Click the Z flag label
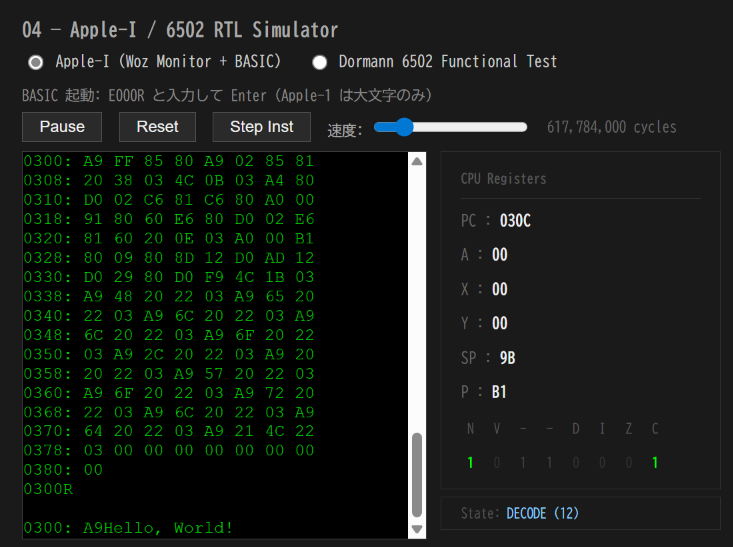733x547 pixels. point(629,429)
